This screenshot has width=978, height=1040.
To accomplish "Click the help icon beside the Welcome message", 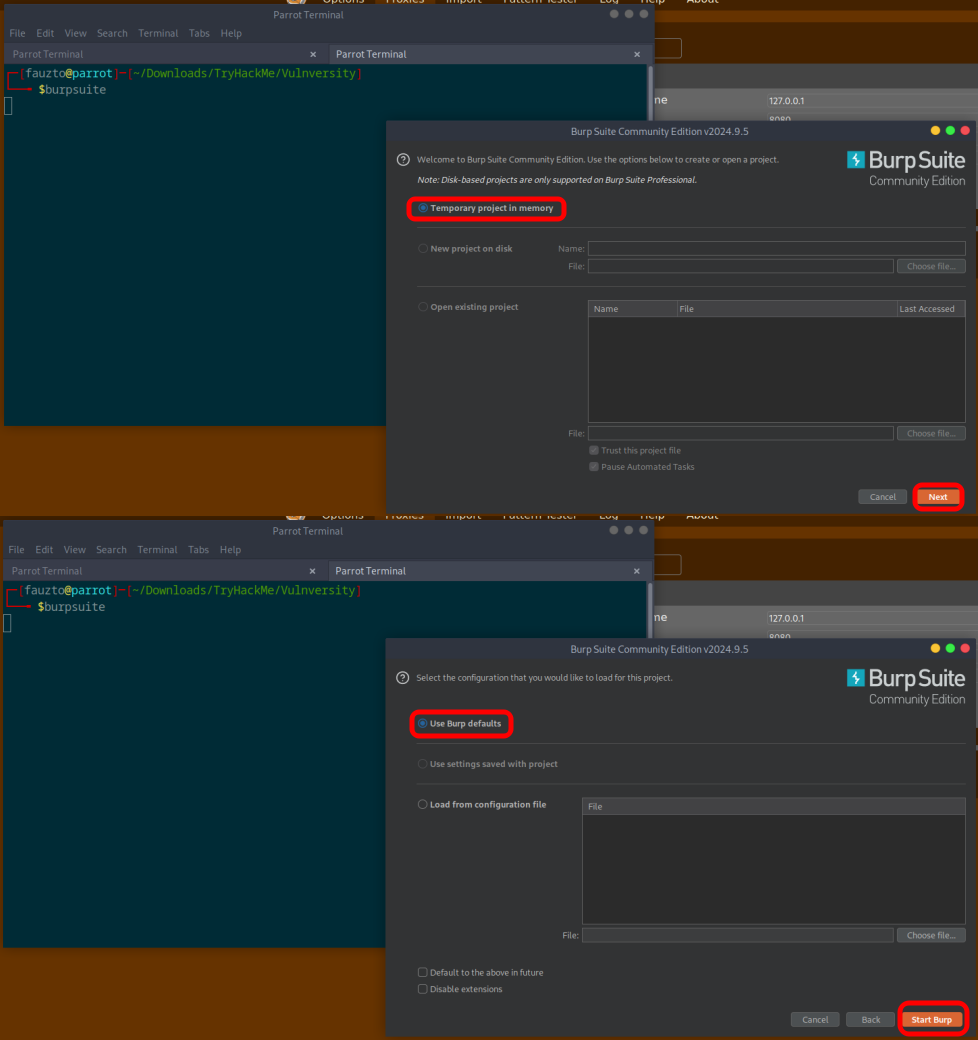I will (x=403, y=160).
